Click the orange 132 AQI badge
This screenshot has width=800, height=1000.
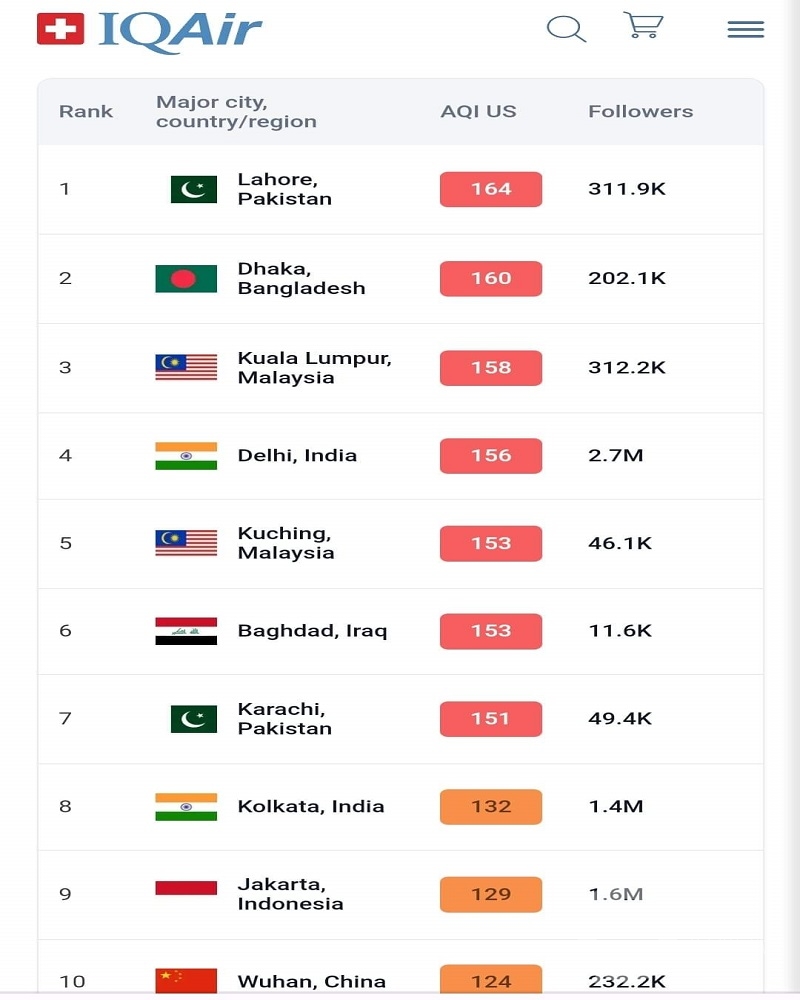(x=491, y=807)
